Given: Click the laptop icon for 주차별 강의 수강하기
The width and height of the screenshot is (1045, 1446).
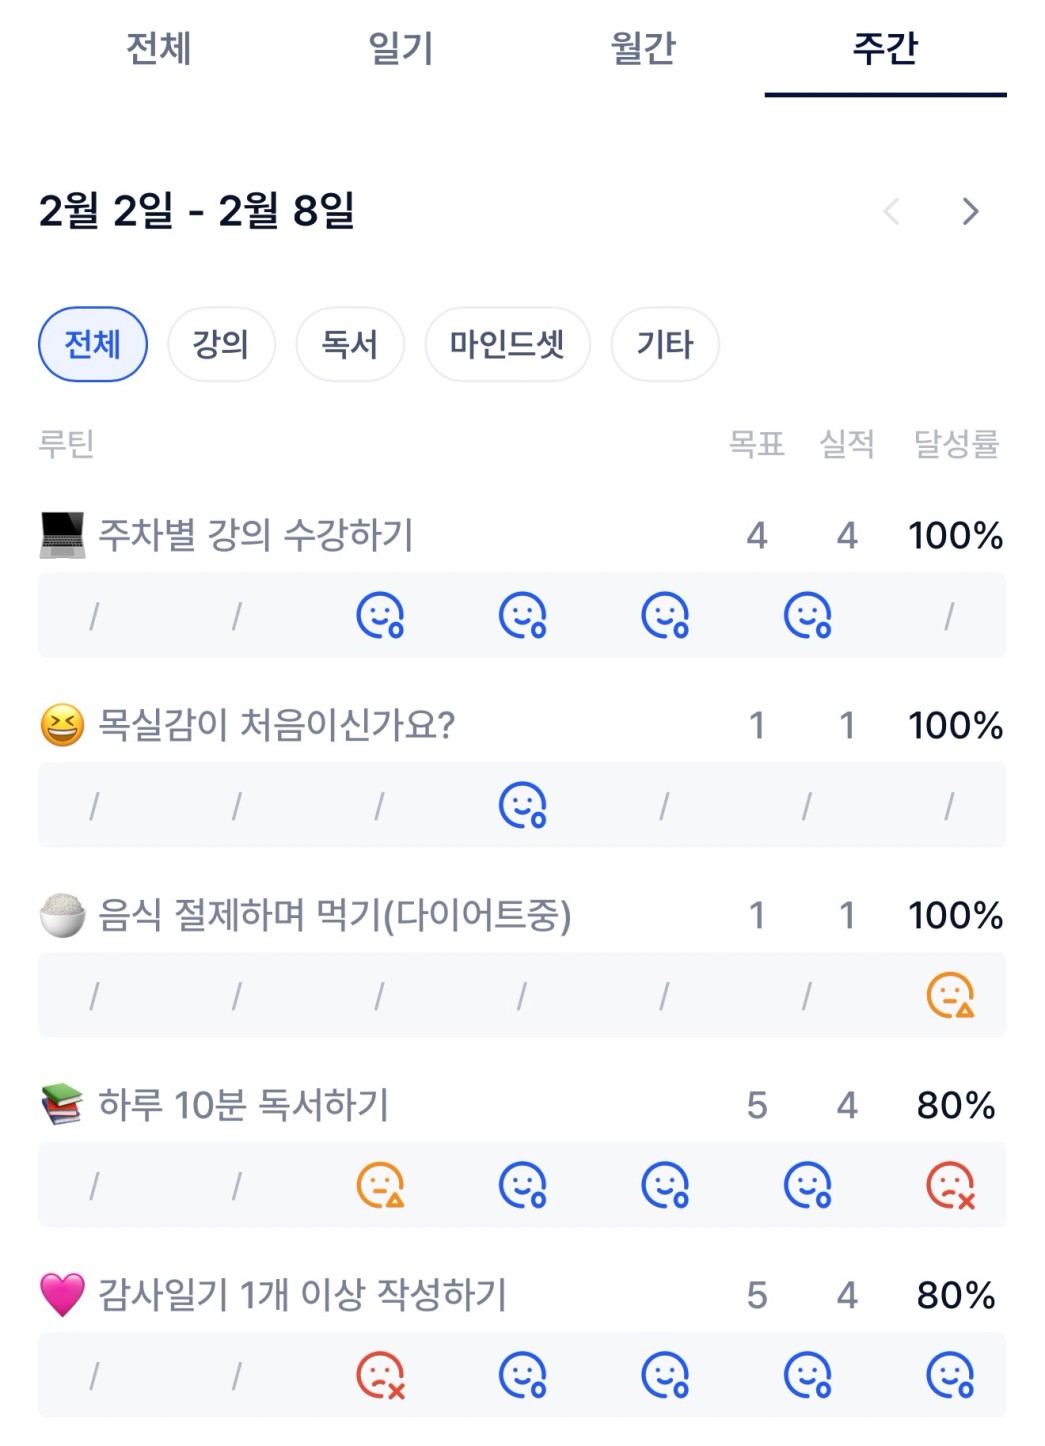Looking at the screenshot, I should click(x=62, y=535).
